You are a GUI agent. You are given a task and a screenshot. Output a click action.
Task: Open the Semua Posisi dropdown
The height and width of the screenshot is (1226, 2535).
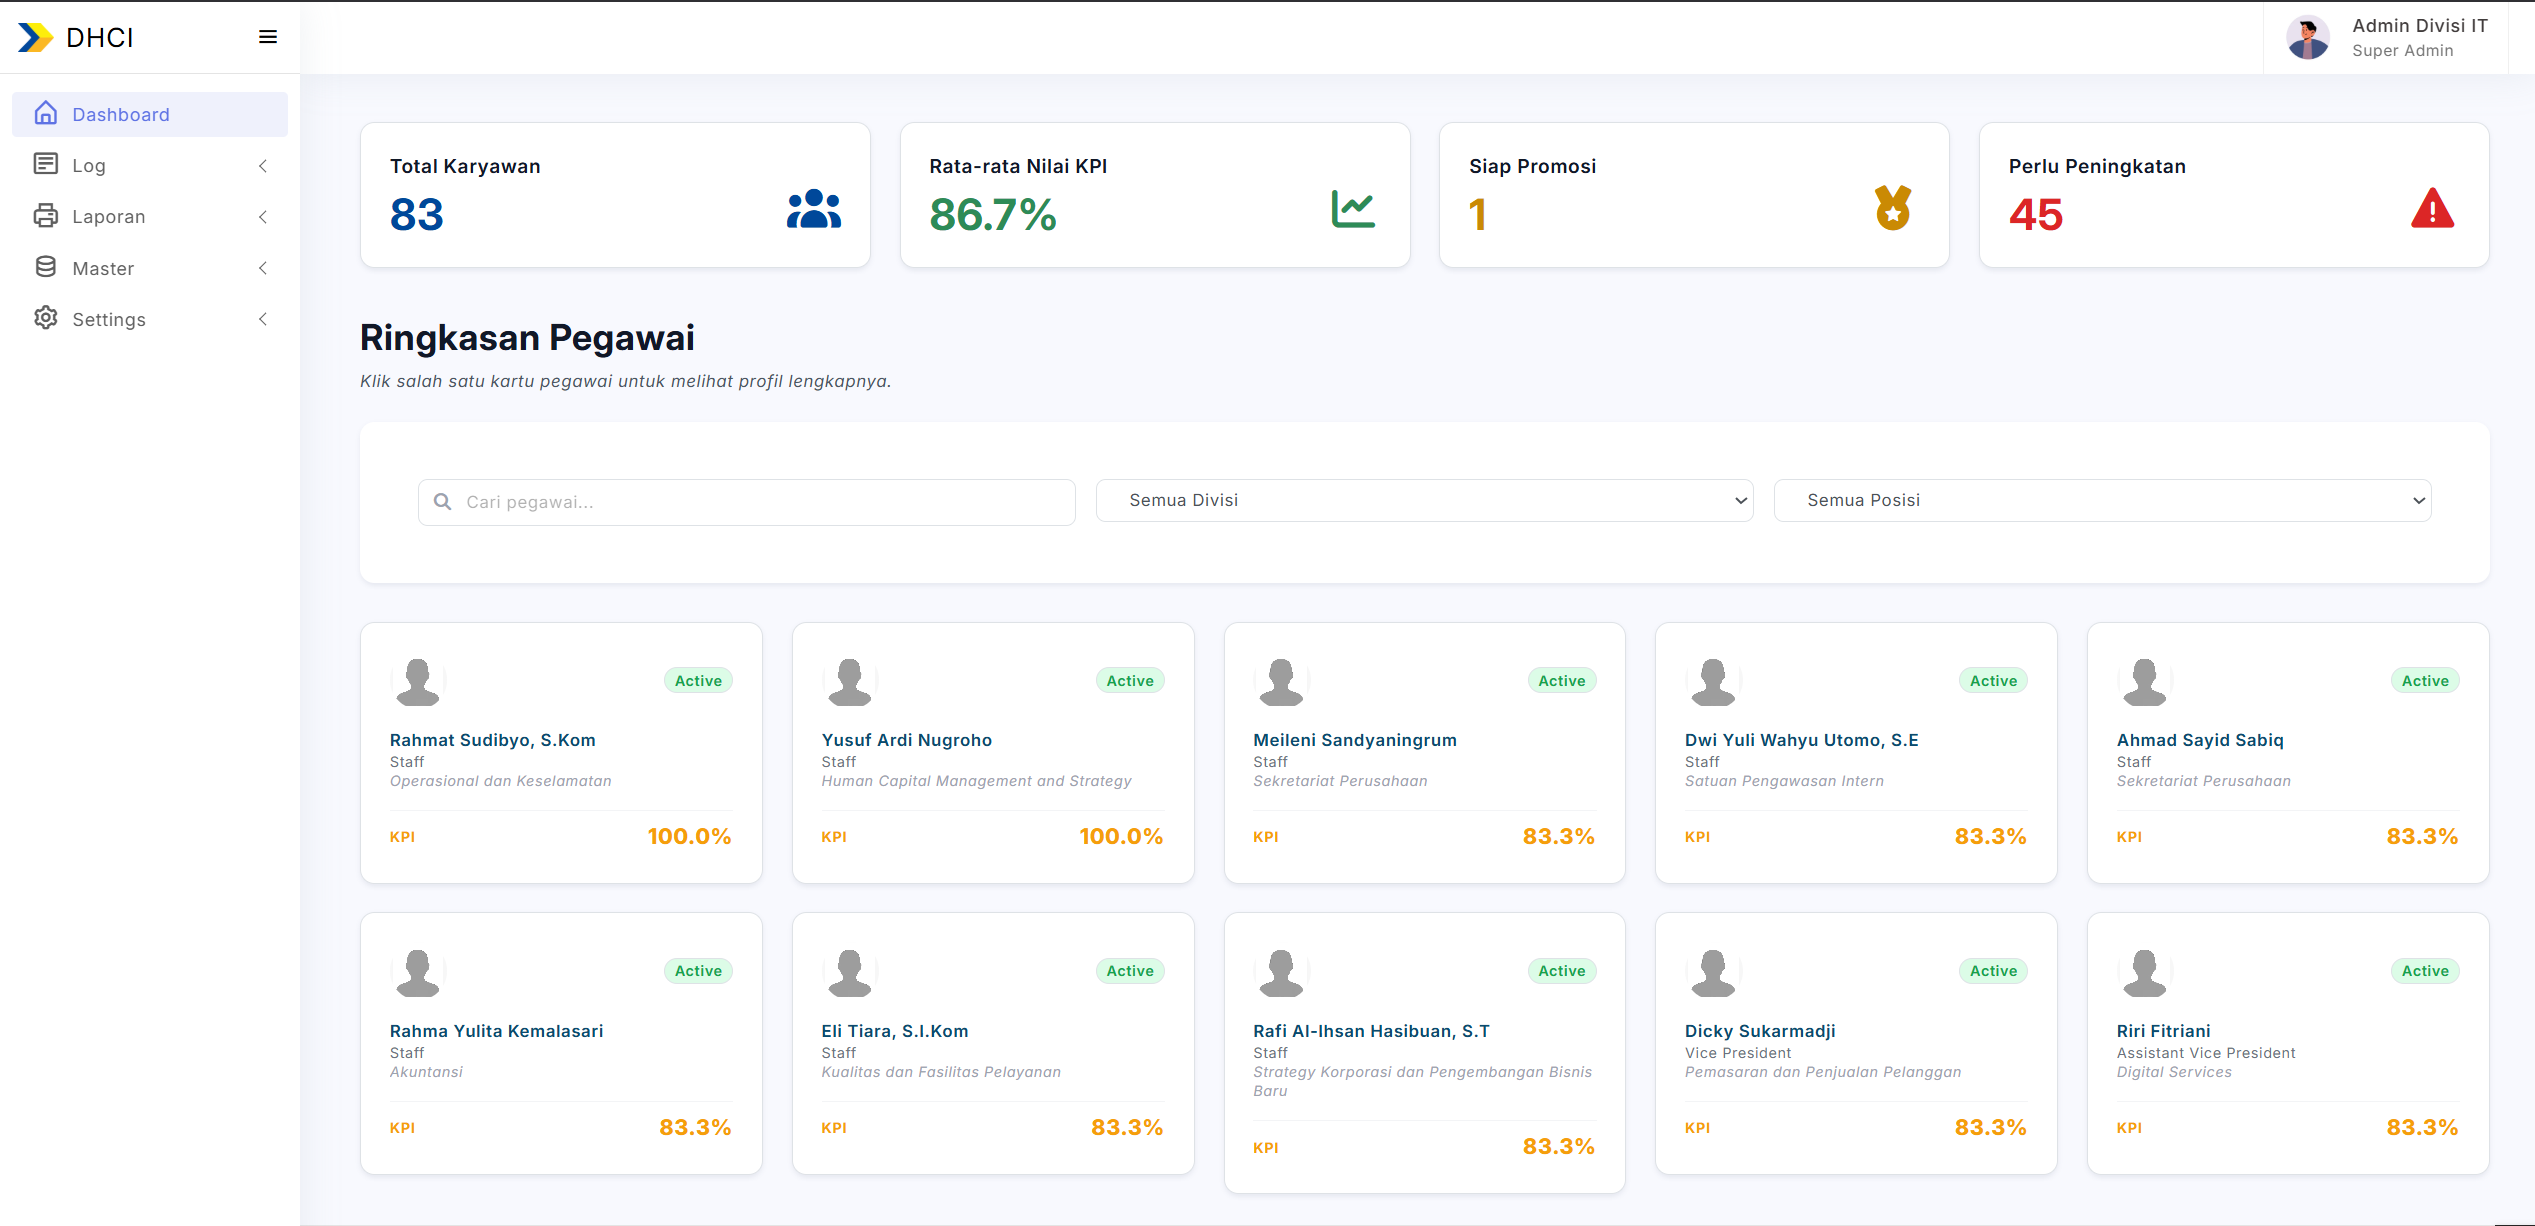(x=2102, y=500)
